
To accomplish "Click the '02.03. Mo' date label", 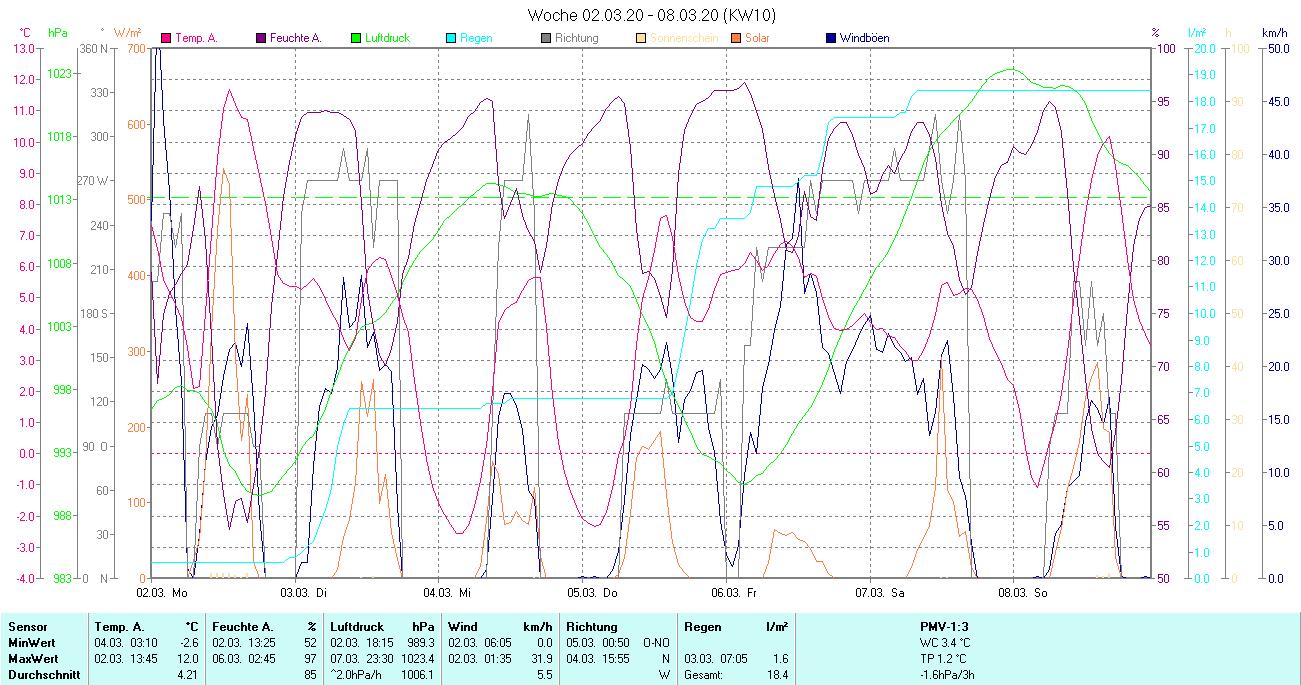I will (x=162, y=593).
